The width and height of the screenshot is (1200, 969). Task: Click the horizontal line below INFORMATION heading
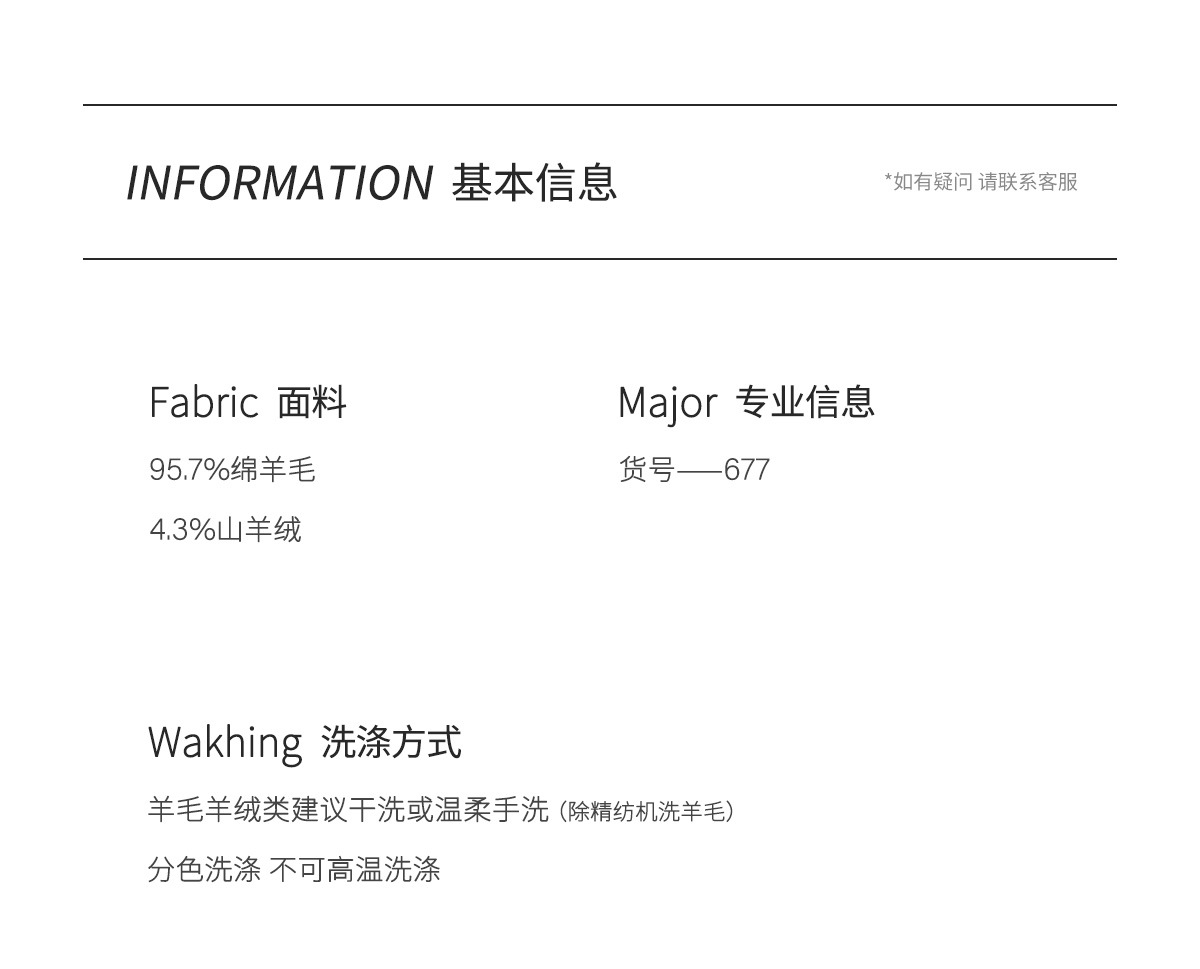tap(600, 259)
